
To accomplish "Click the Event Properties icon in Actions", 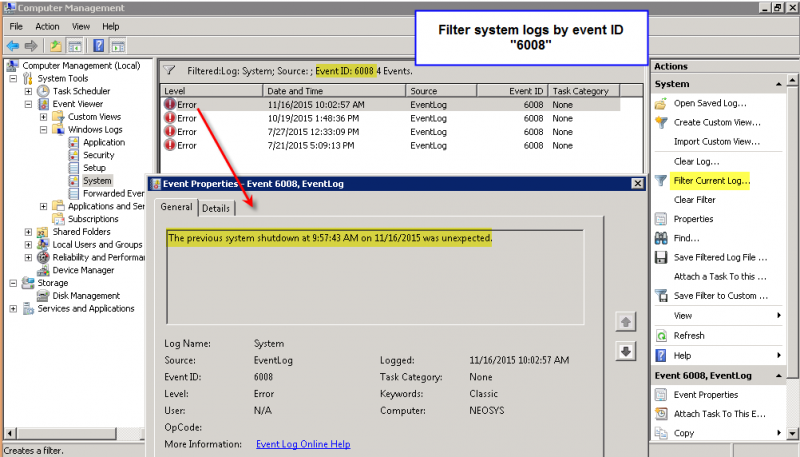I will click(x=661, y=395).
